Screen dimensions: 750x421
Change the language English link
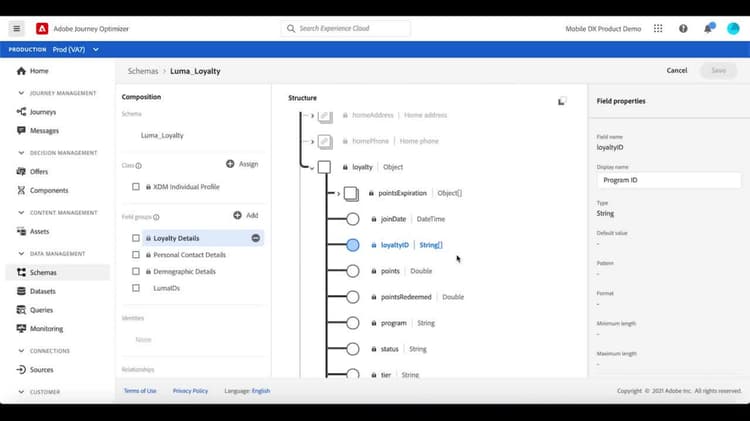261,391
